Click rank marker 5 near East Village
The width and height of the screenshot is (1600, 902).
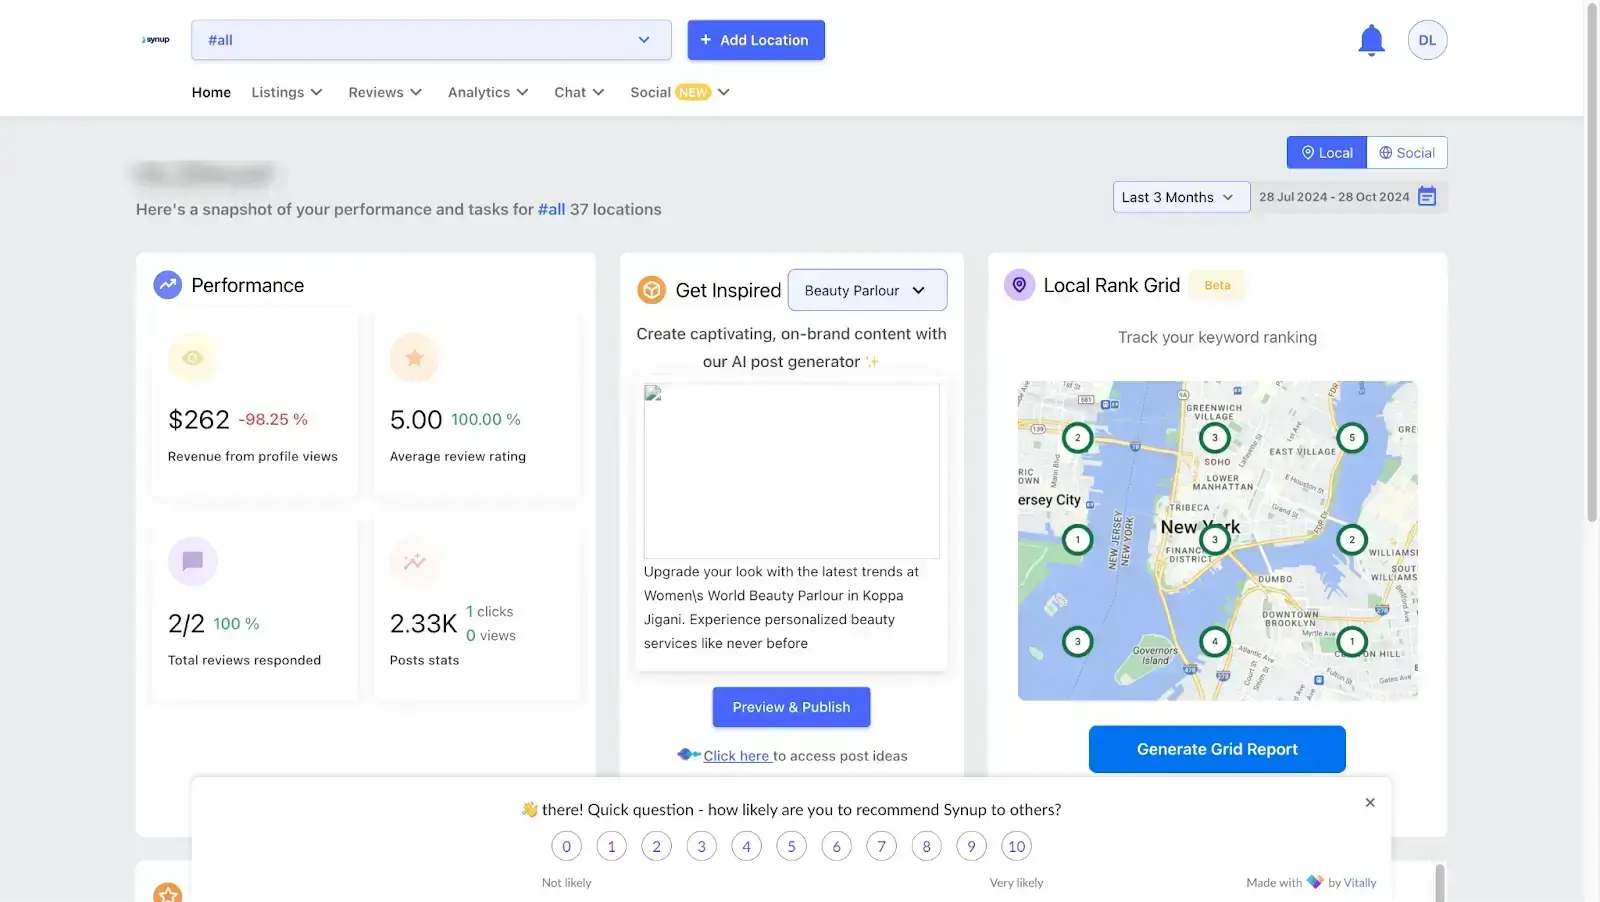click(1352, 437)
